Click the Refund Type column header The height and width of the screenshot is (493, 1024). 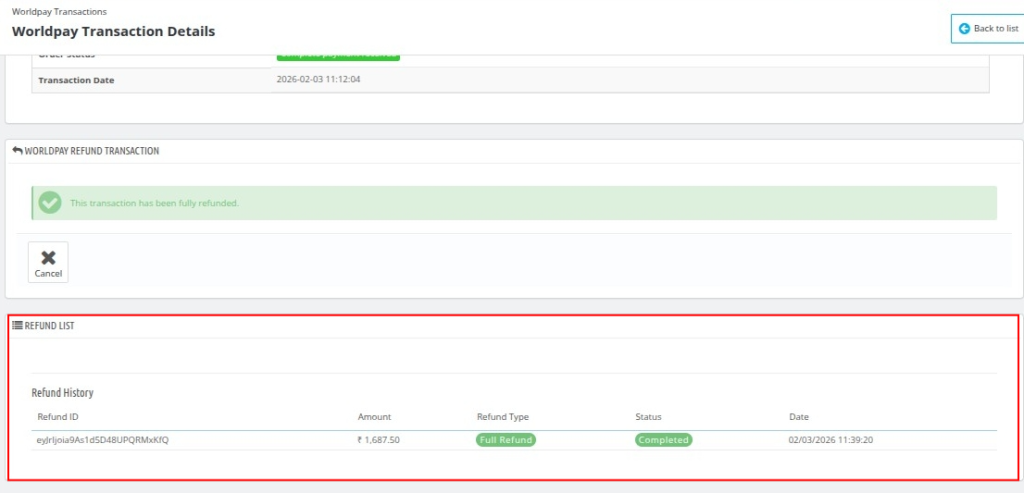click(x=503, y=417)
